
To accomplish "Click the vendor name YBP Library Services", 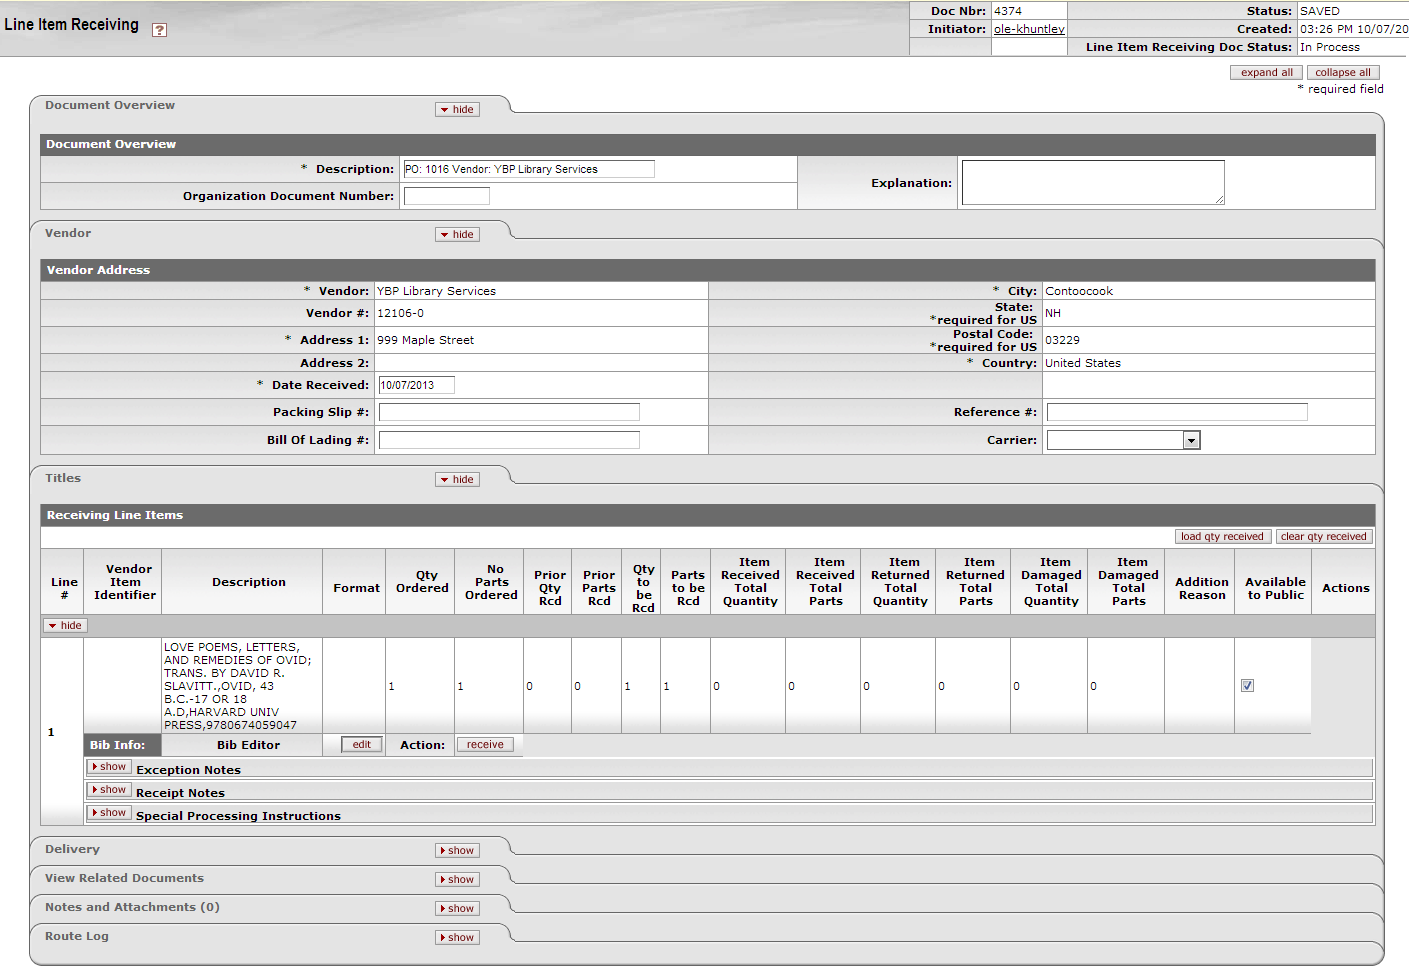I will point(436,291).
